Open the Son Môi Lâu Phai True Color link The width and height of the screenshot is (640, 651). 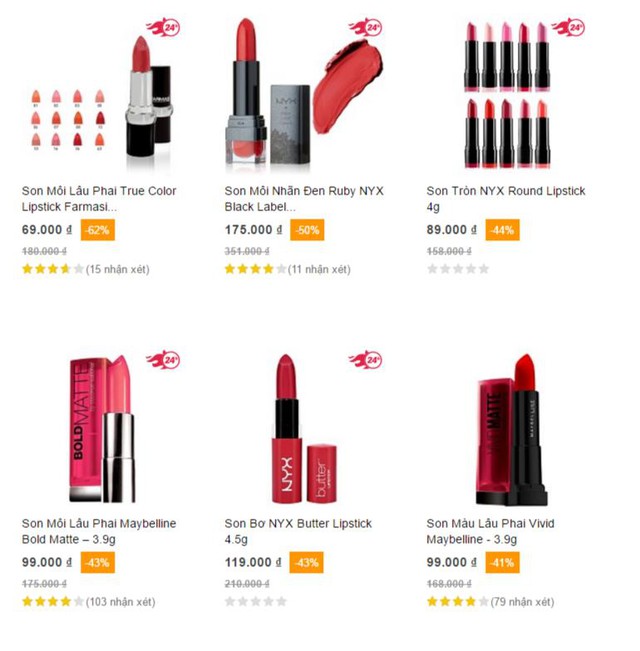tap(99, 199)
